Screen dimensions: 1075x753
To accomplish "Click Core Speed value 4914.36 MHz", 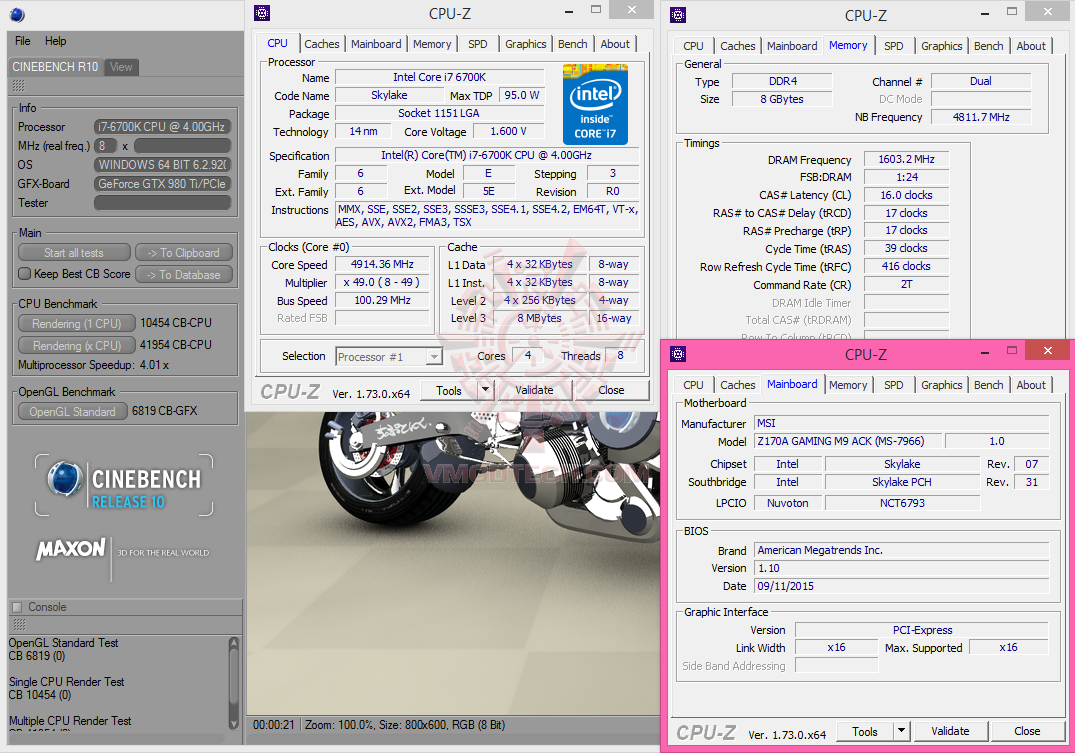I will point(383,265).
